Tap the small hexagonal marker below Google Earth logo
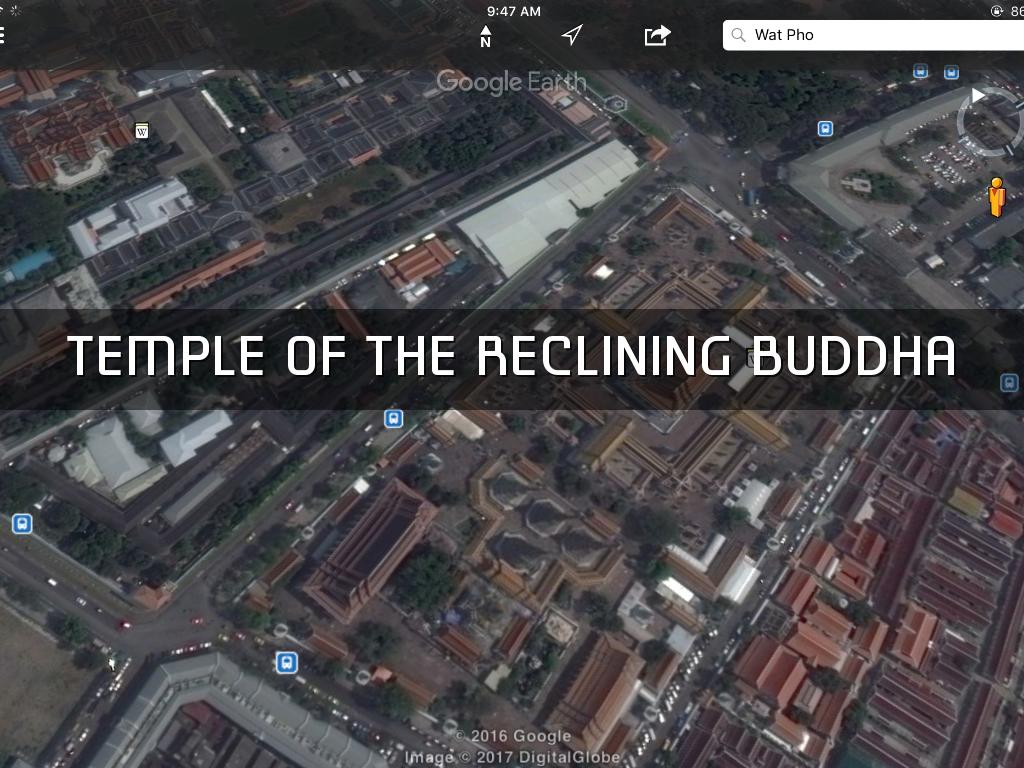The image size is (1024, 768). [618, 104]
